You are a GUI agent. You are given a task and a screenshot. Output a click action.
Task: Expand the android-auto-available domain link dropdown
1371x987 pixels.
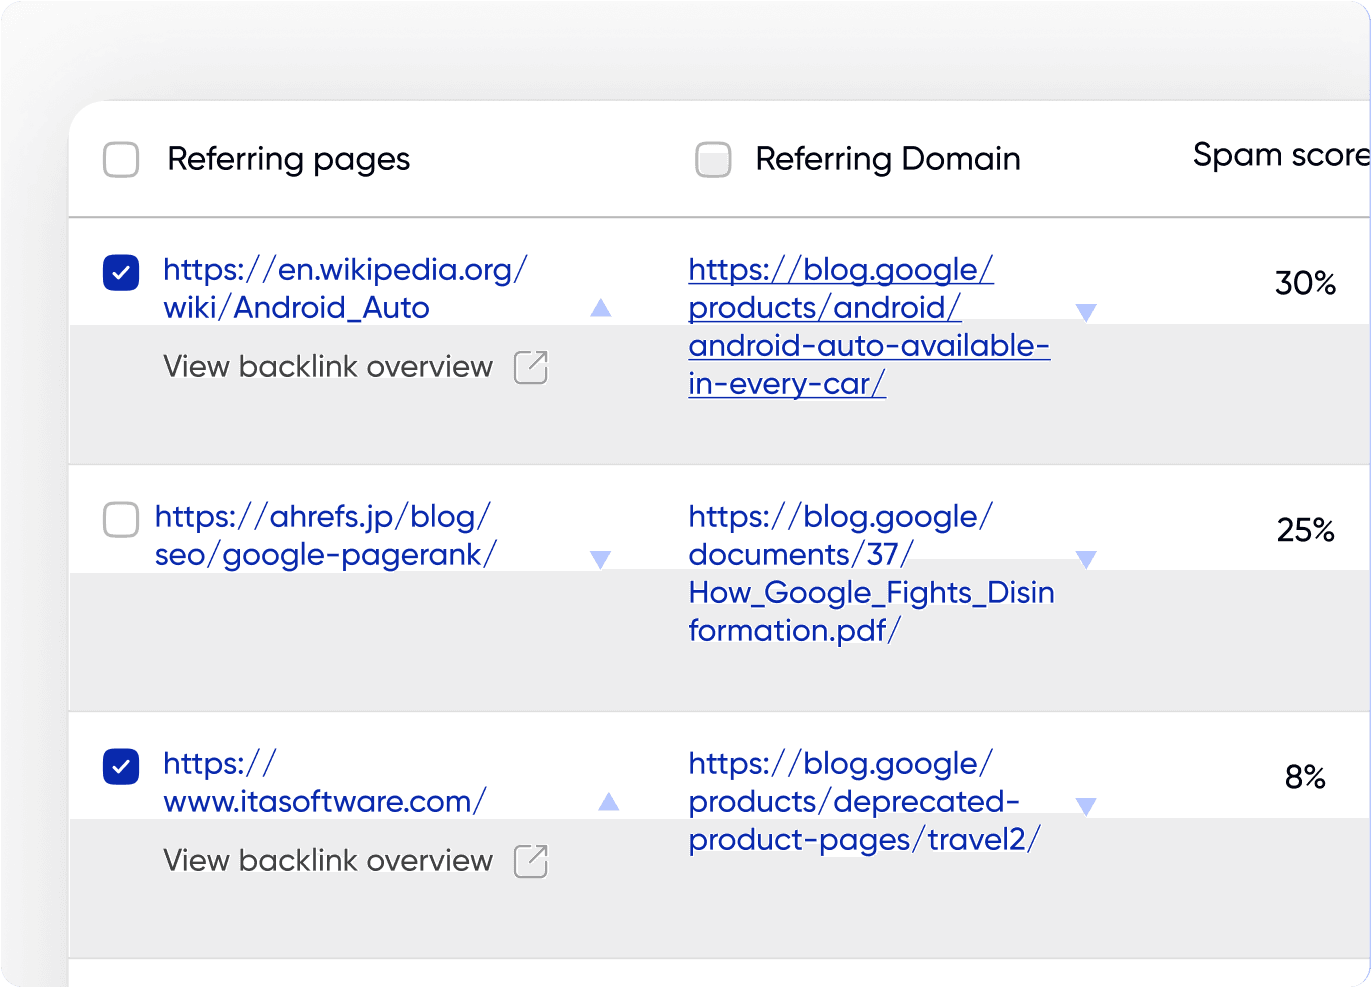pyautogui.click(x=1086, y=313)
